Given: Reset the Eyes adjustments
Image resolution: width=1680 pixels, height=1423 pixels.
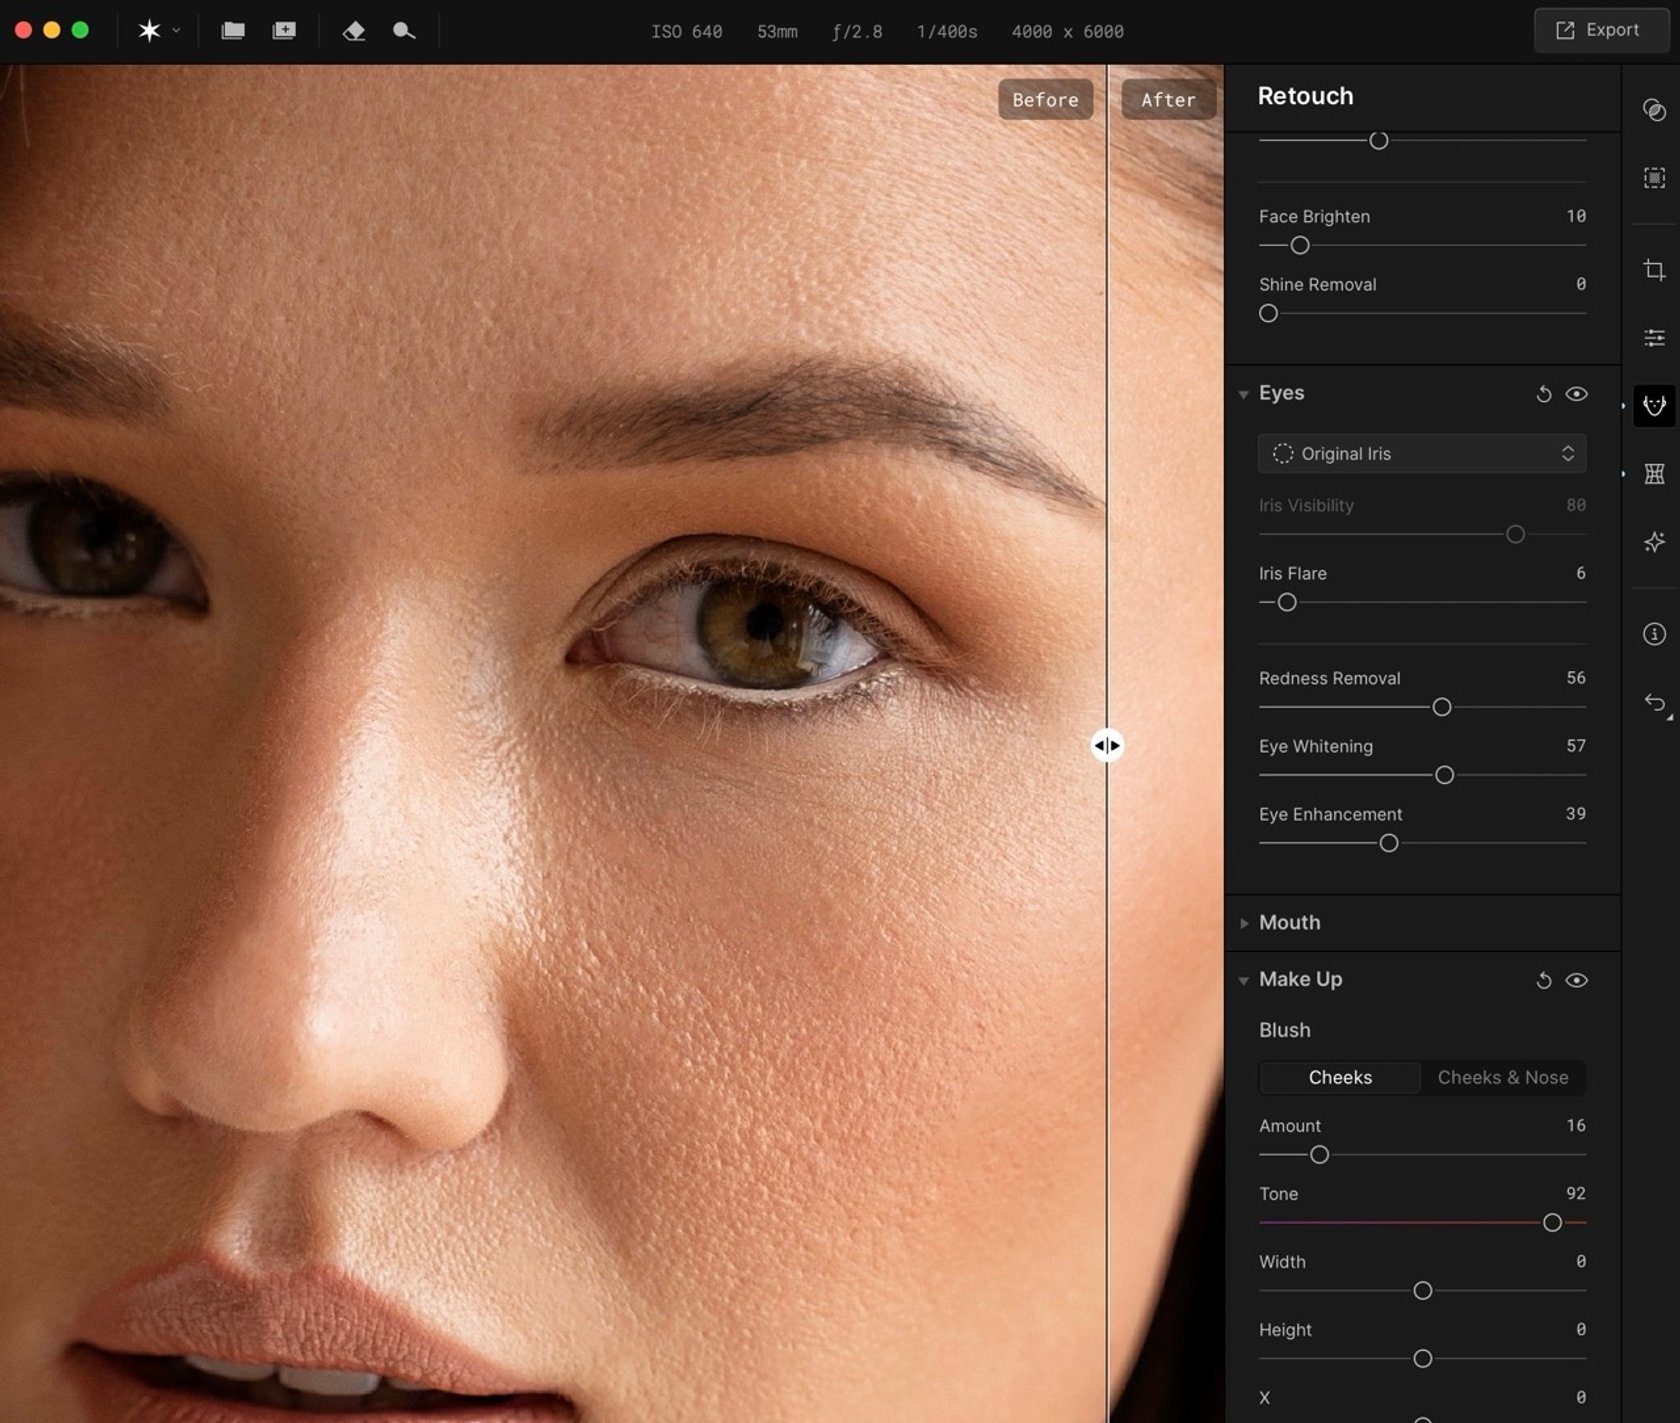Looking at the screenshot, I should (x=1544, y=394).
